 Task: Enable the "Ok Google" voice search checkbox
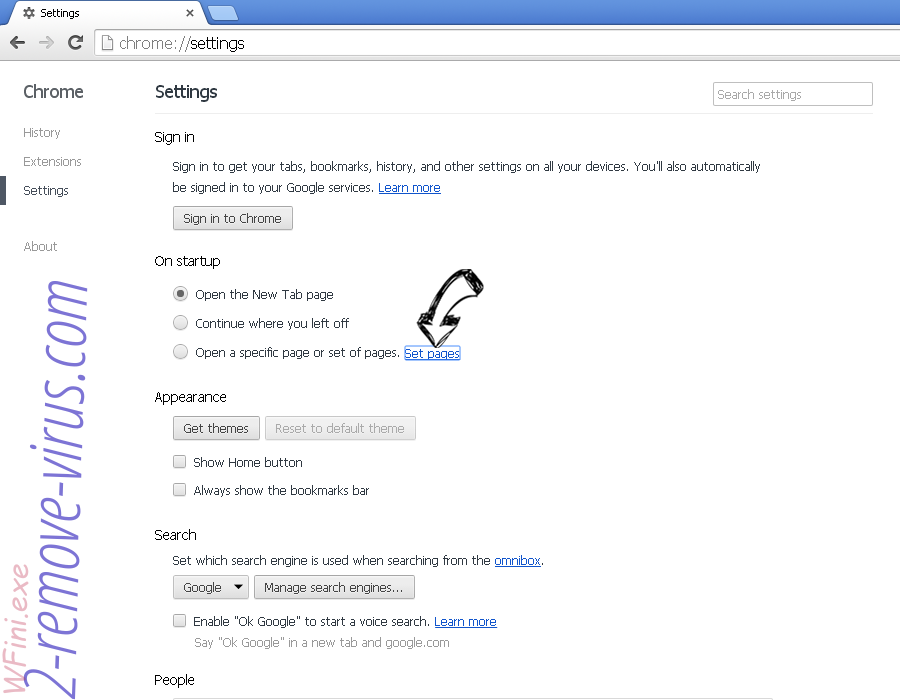(180, 620)
